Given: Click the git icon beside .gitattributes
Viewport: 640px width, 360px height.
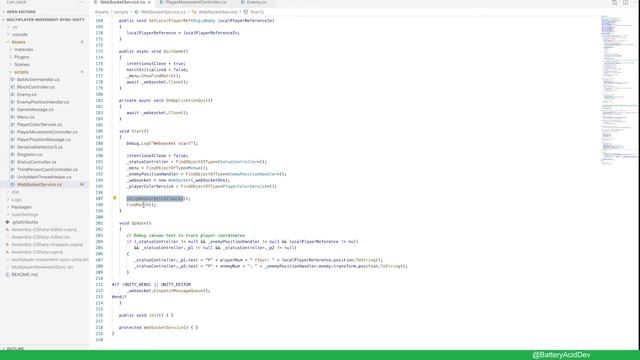Looking at the screenshot, I should pyautogui.click(x=7, y=222).
